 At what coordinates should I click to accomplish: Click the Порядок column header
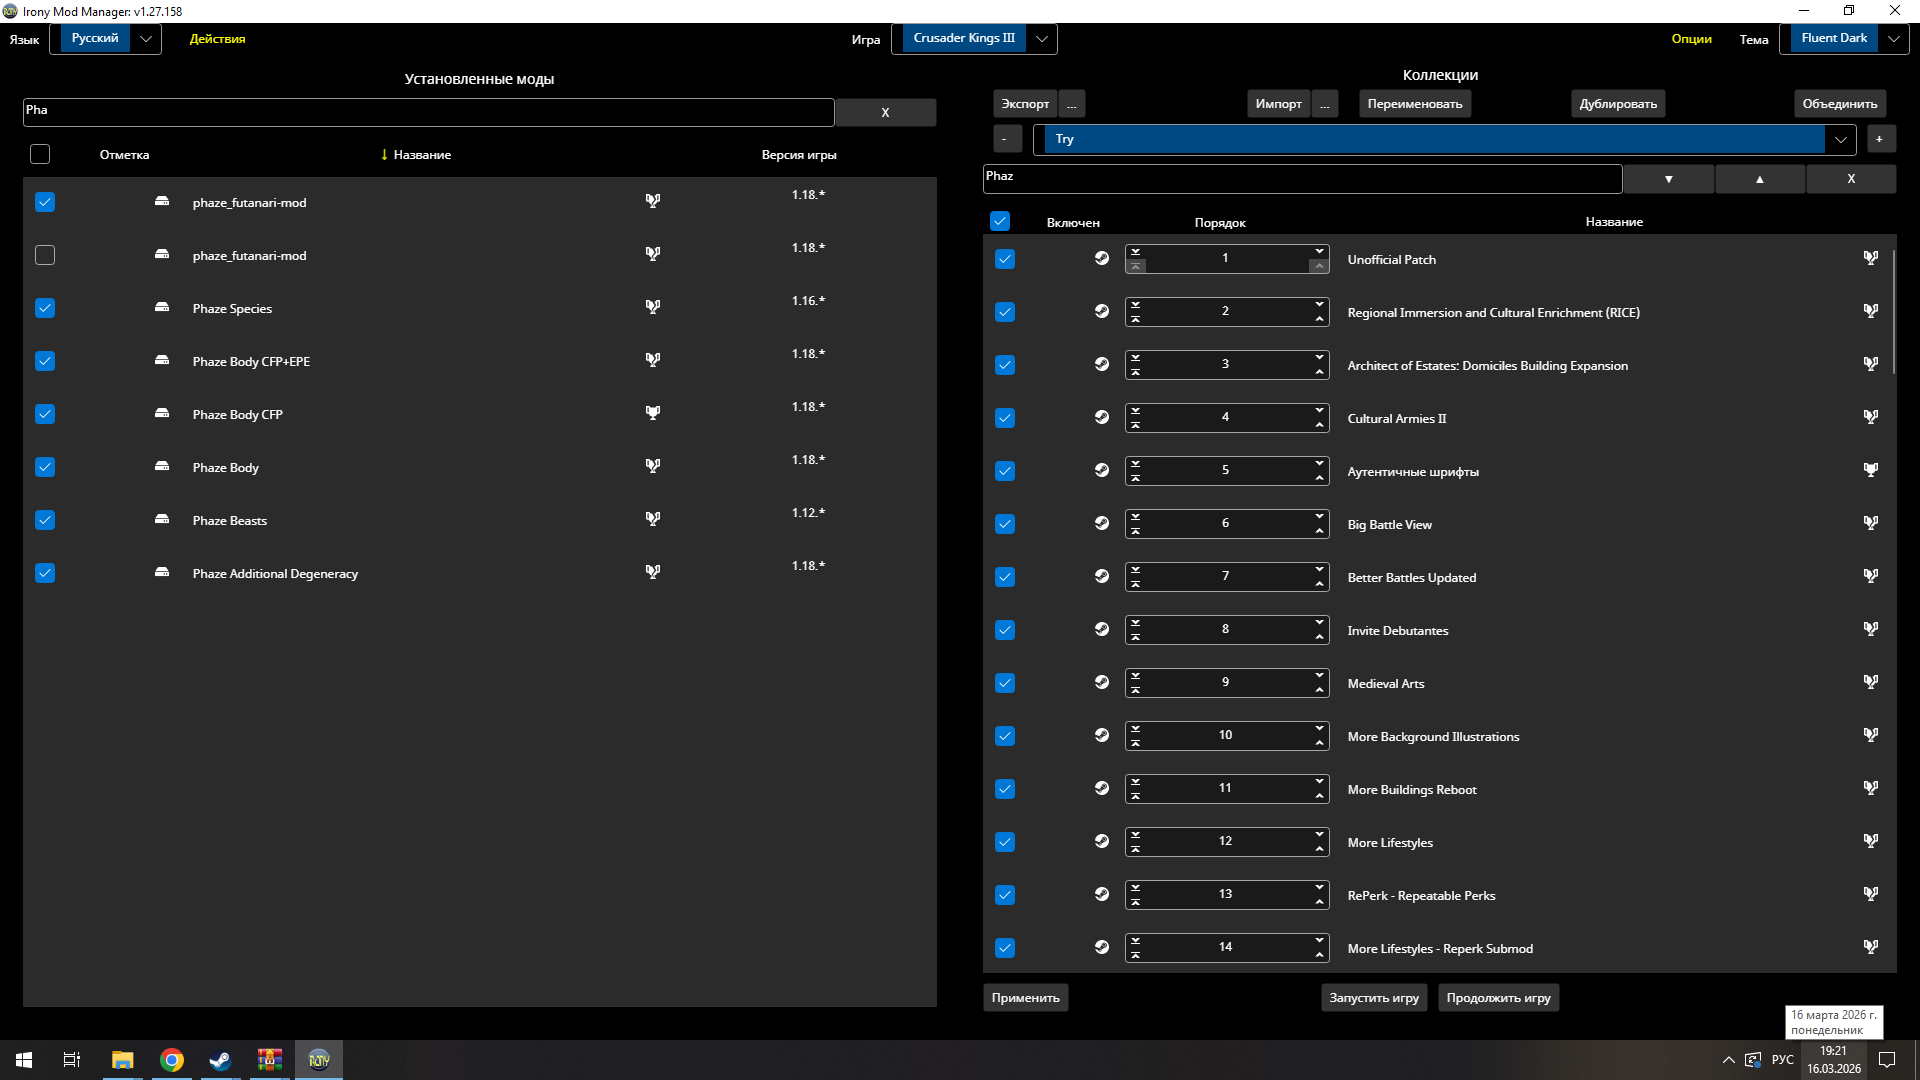(x=1220, y=223)
